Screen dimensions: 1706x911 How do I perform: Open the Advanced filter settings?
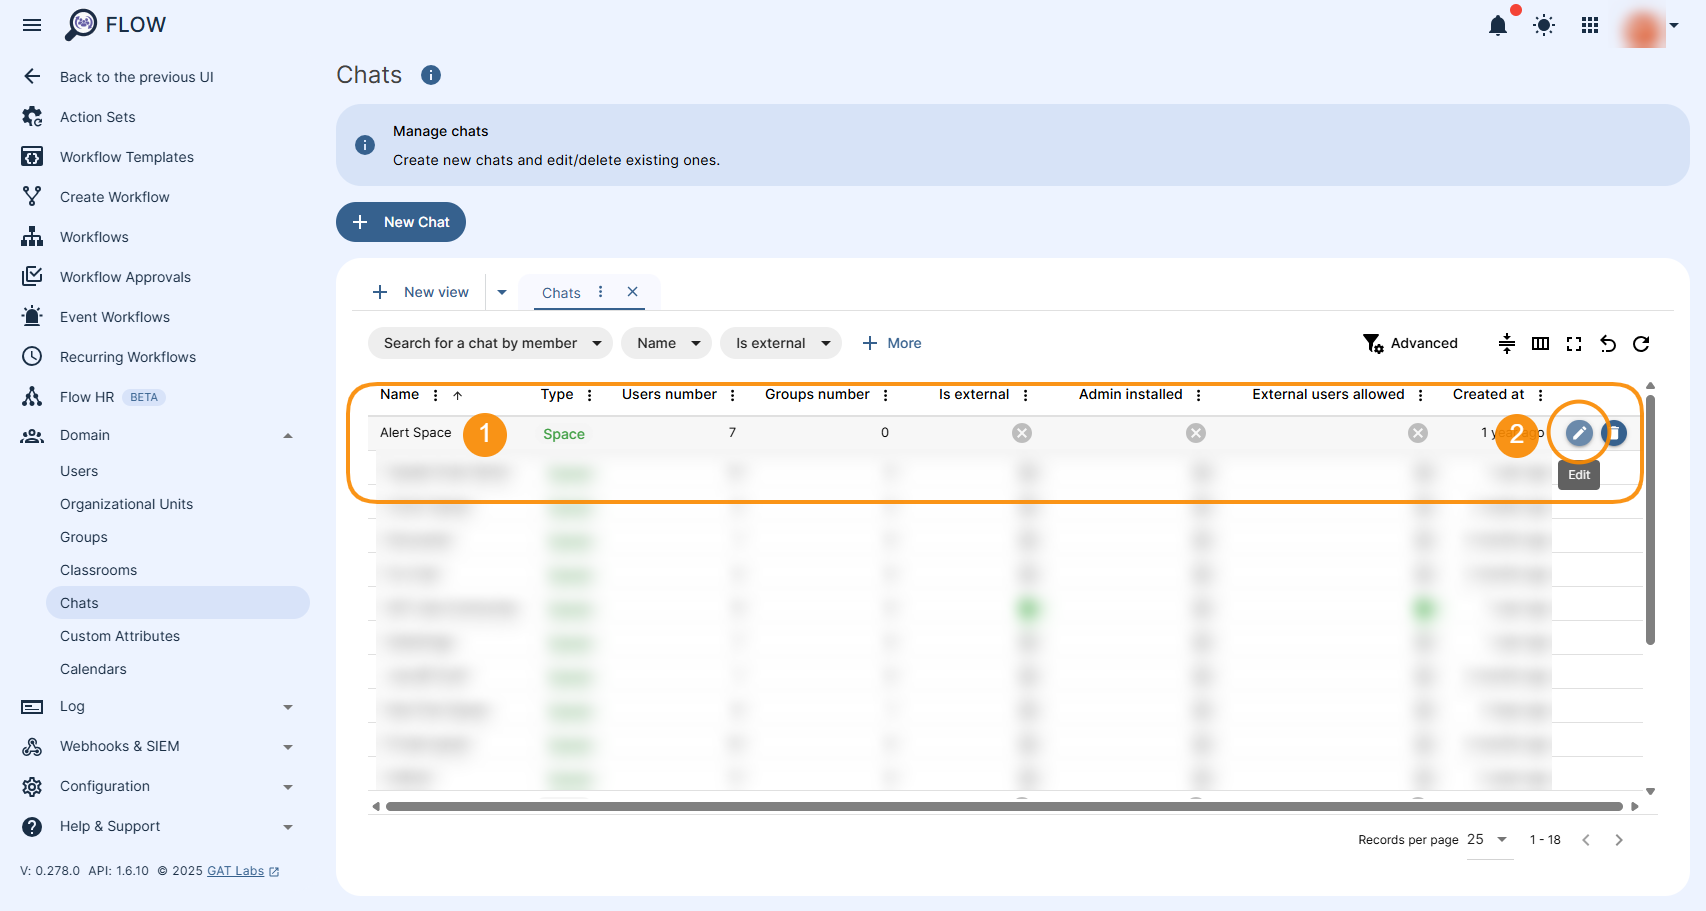coord(1411,343)
